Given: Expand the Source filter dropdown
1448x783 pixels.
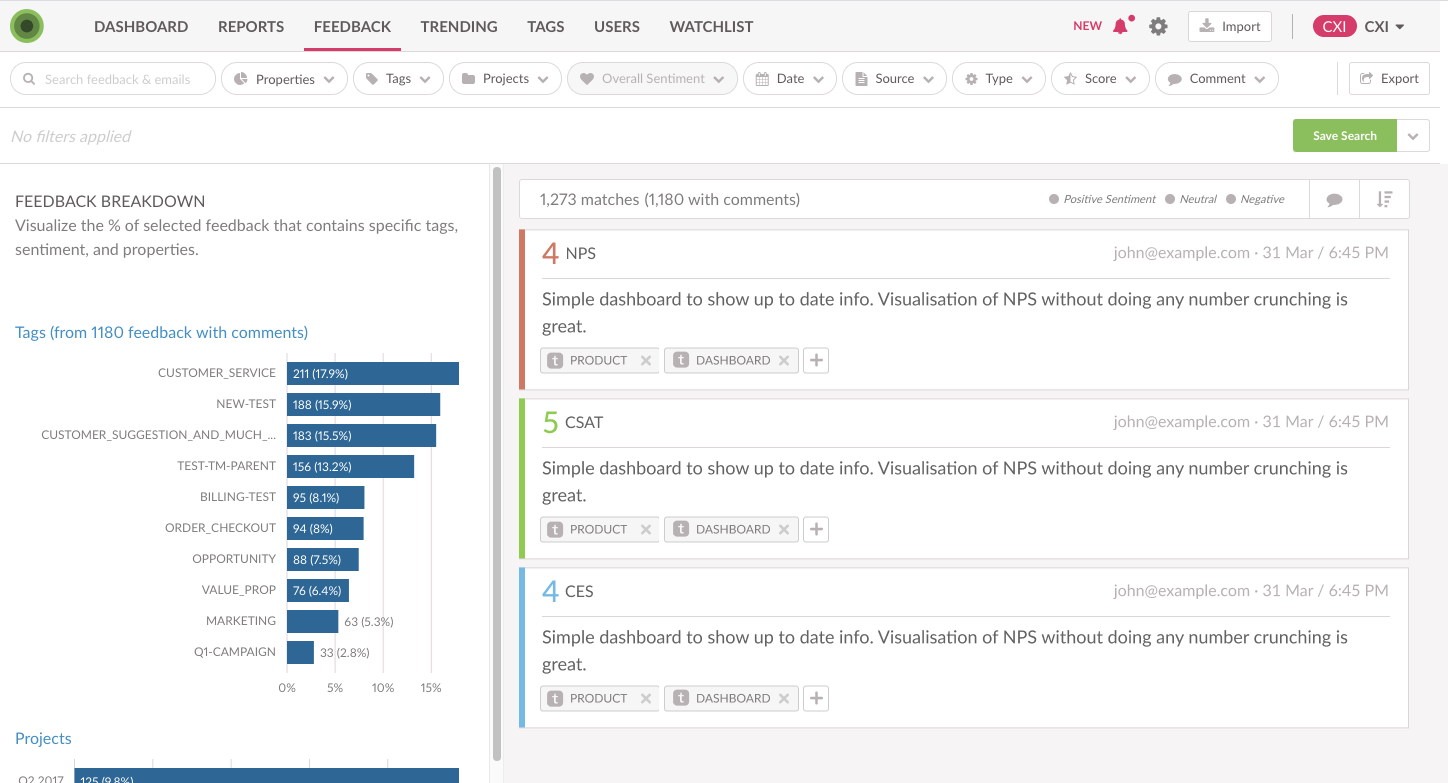Looking at the screenshot, I should pyautogui.click(x=894, y=79).
